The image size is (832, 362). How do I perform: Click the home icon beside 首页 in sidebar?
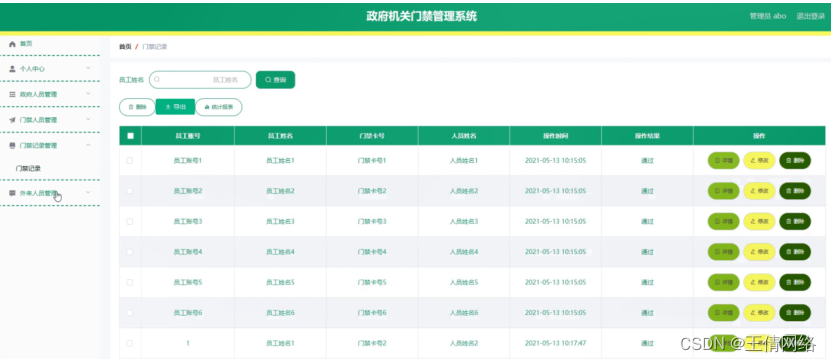point(12,44)
